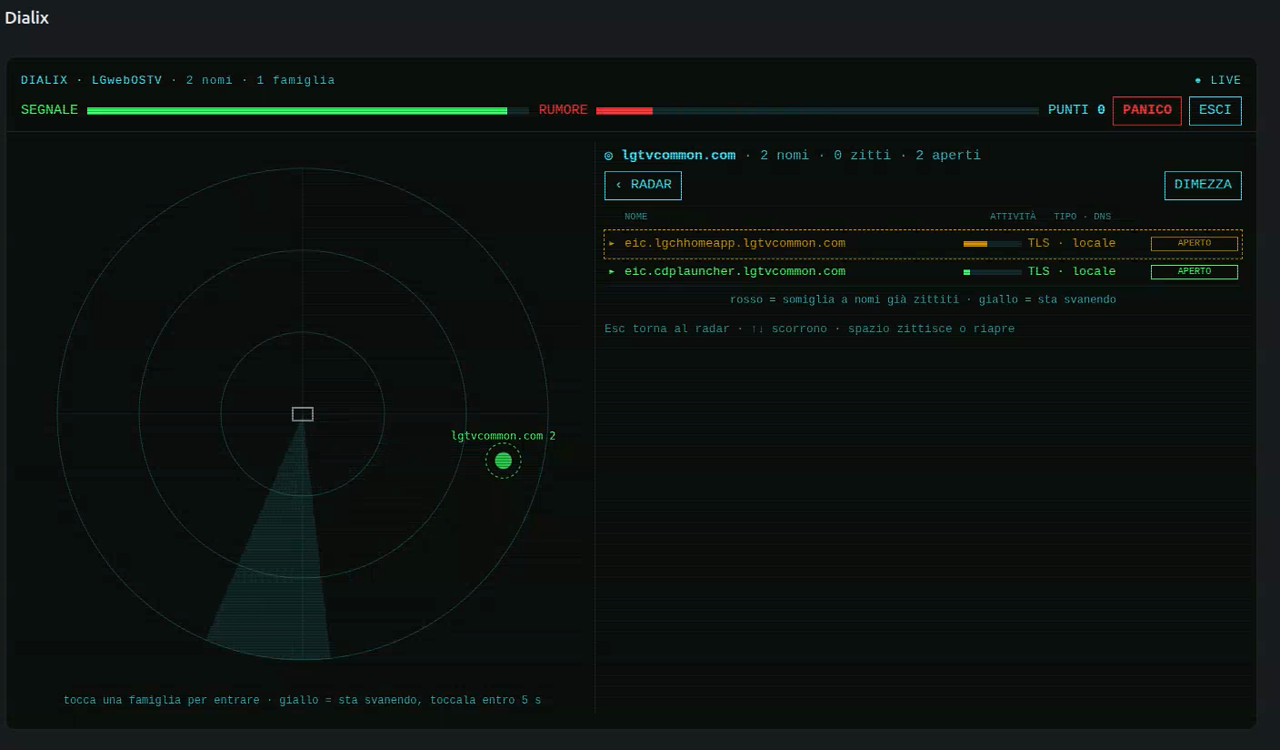Select row eic.lgchhomeapp.lgtvcommon.com
Viewport: 1280px width, 750px height.
pos(923,243)
